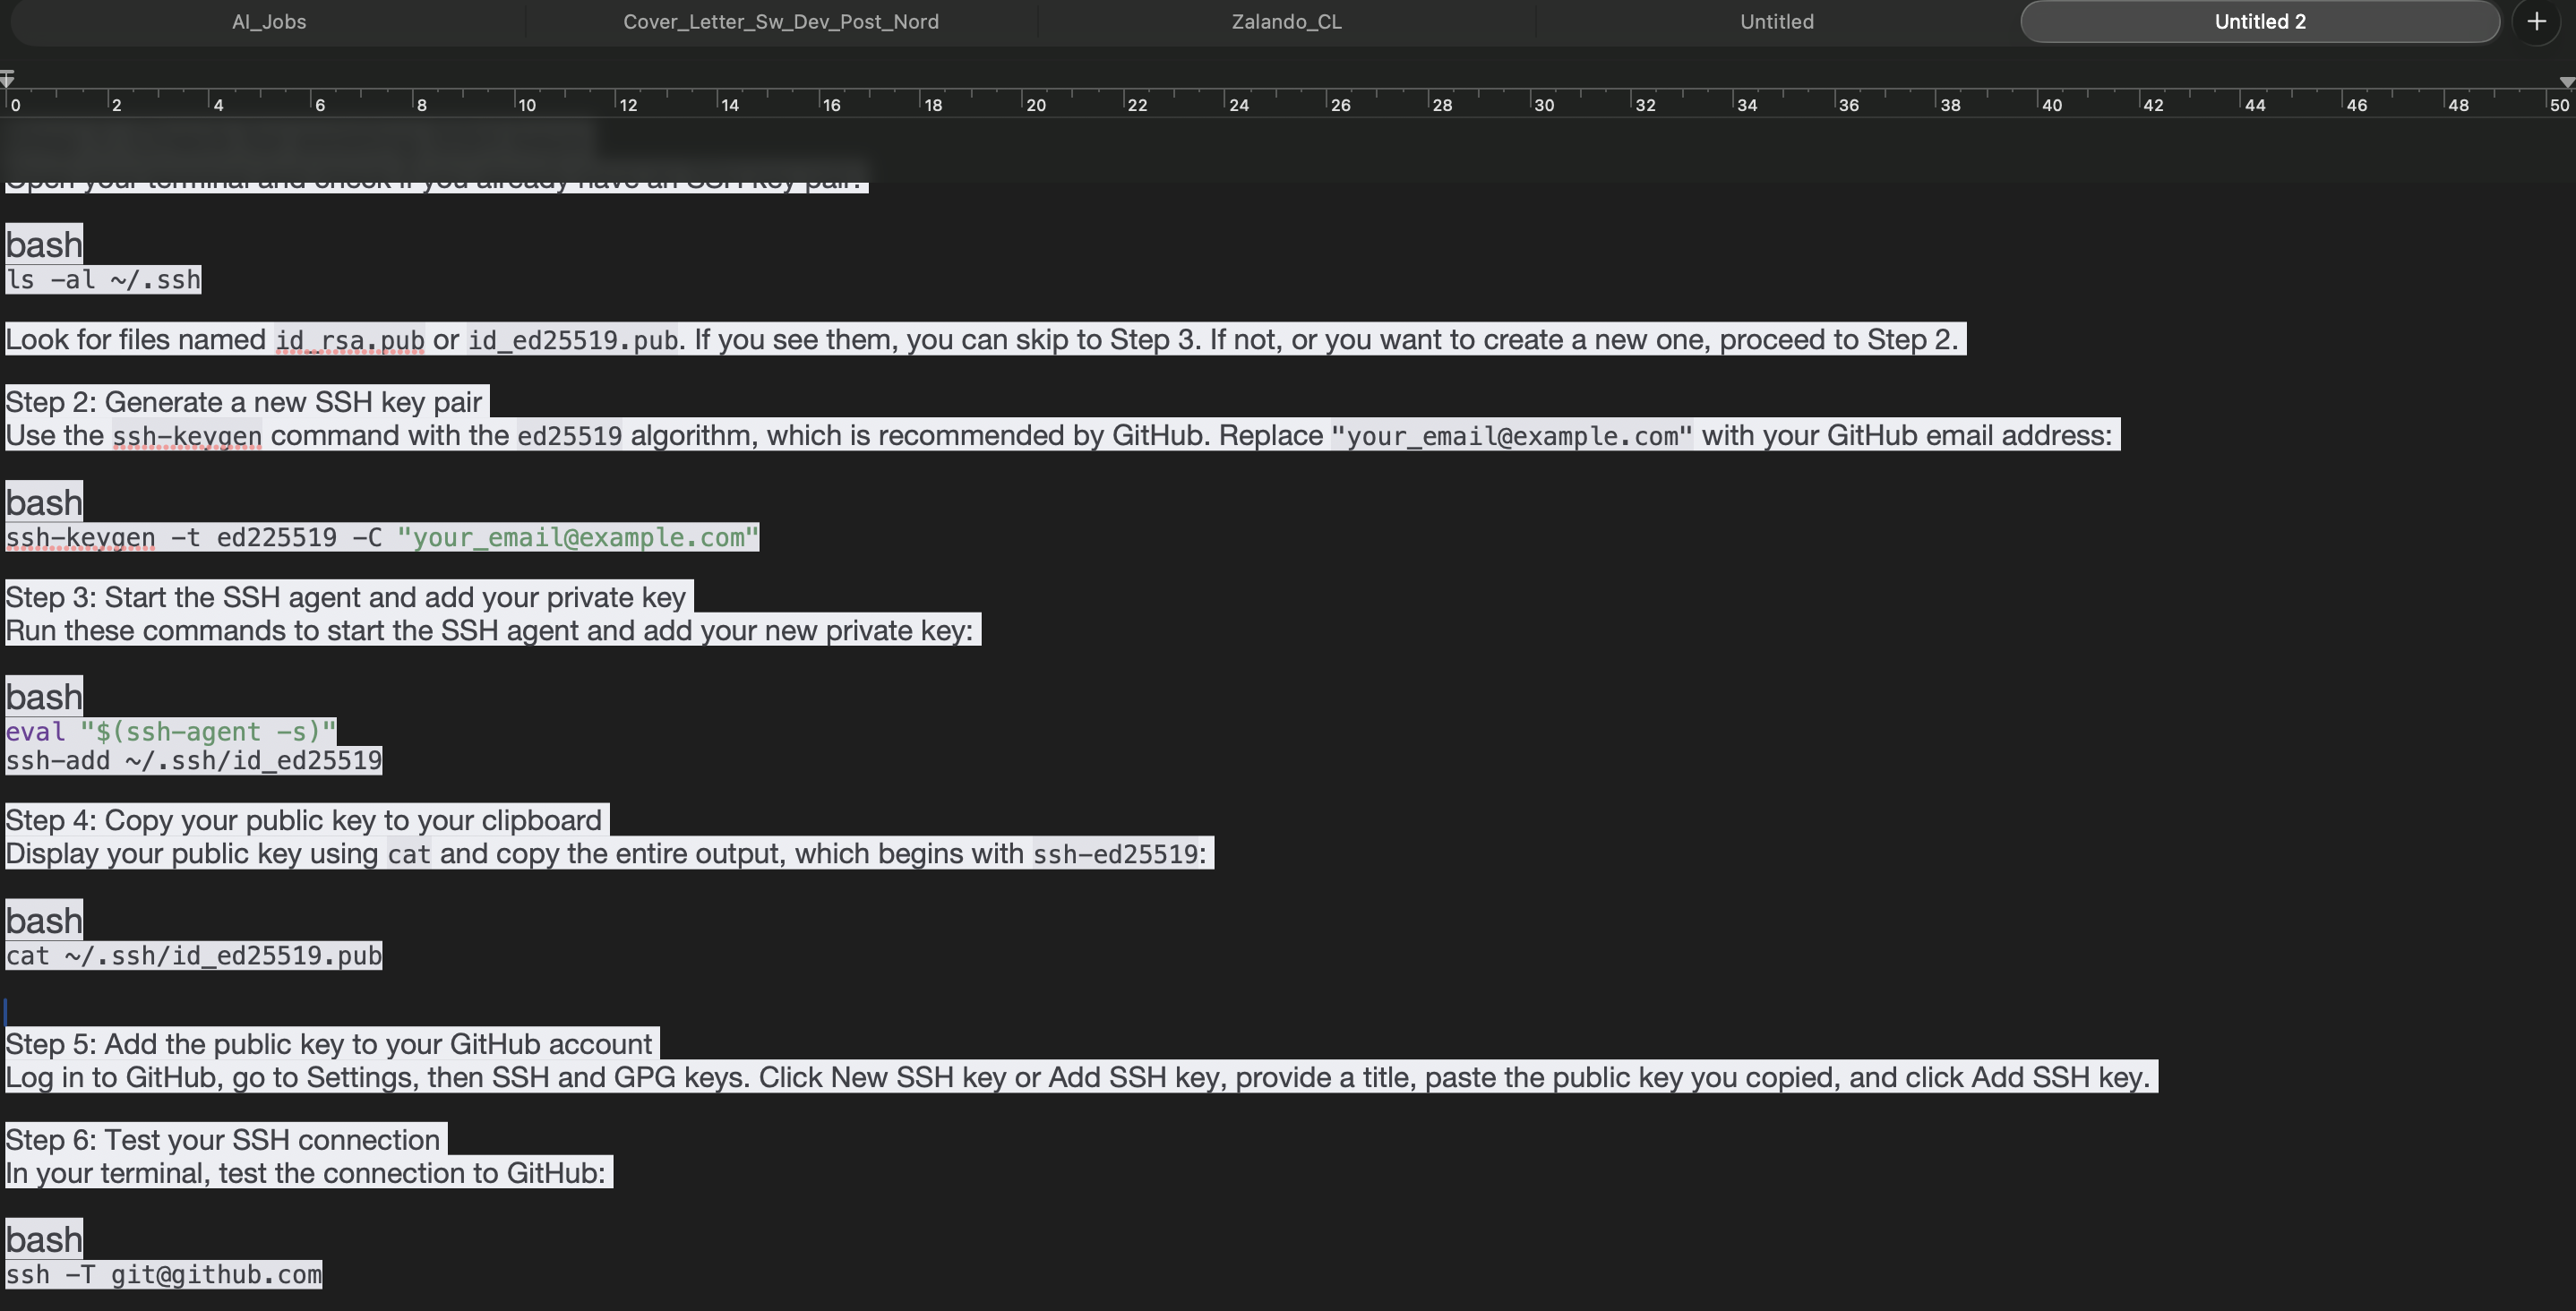The image size is (2576, 1311).
Task: Click the 'ssh -T git@github.com' command text
Action: 164,1275
